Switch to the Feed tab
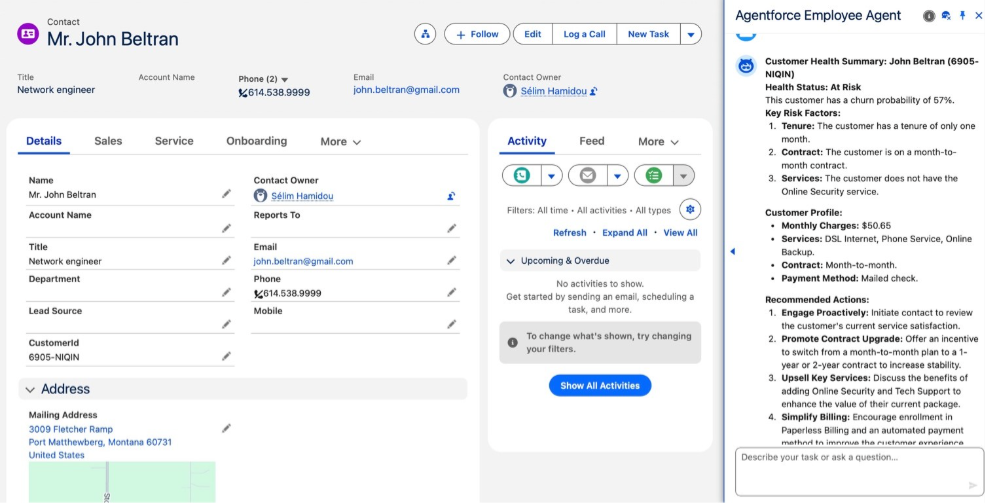The width and height of the screenshot is (985, 504). [x=591, y=141]
